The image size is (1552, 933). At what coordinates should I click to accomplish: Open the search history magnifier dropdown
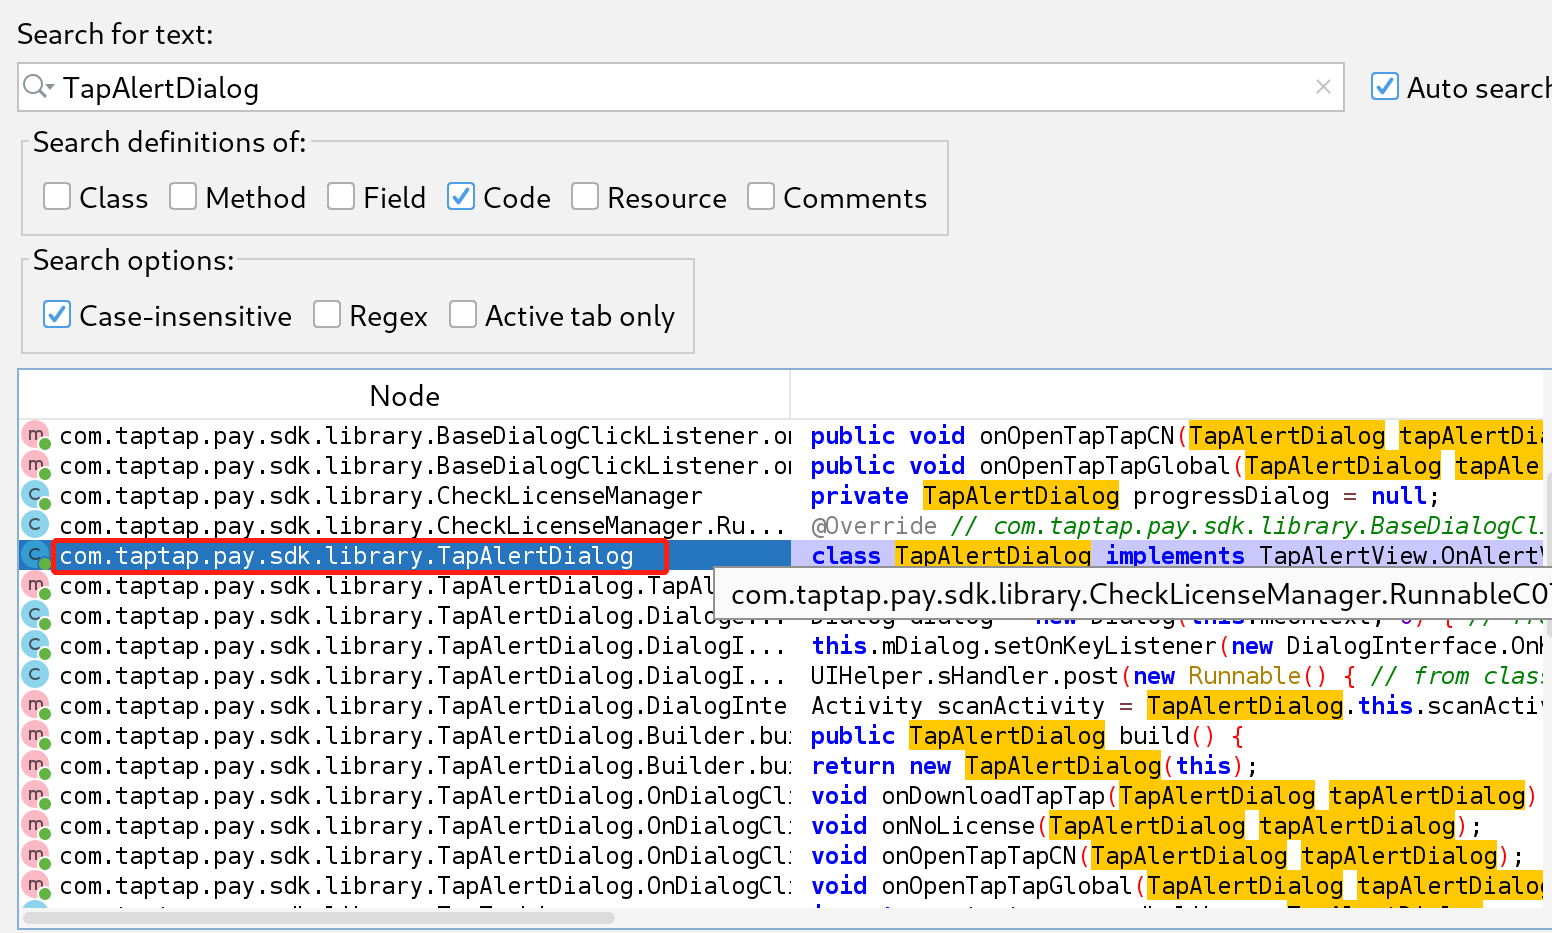coord(38,87)
